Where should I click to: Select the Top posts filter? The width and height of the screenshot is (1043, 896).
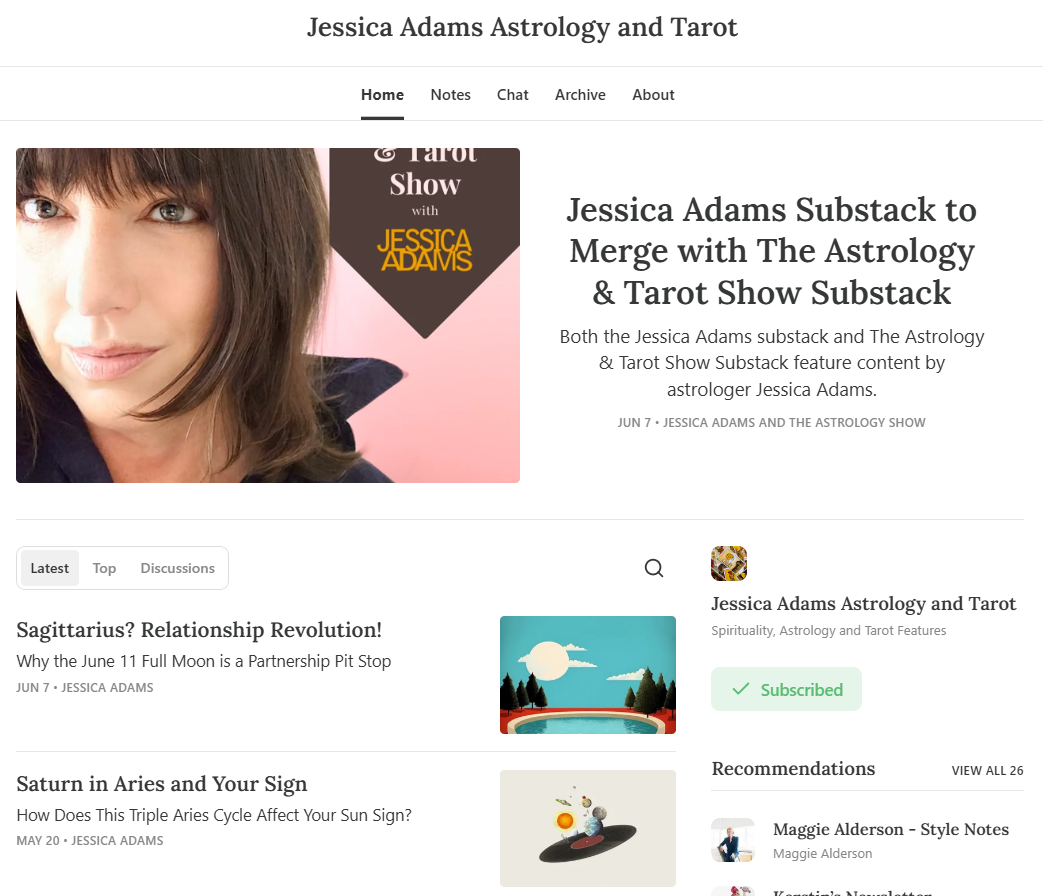tap(104, 568)
